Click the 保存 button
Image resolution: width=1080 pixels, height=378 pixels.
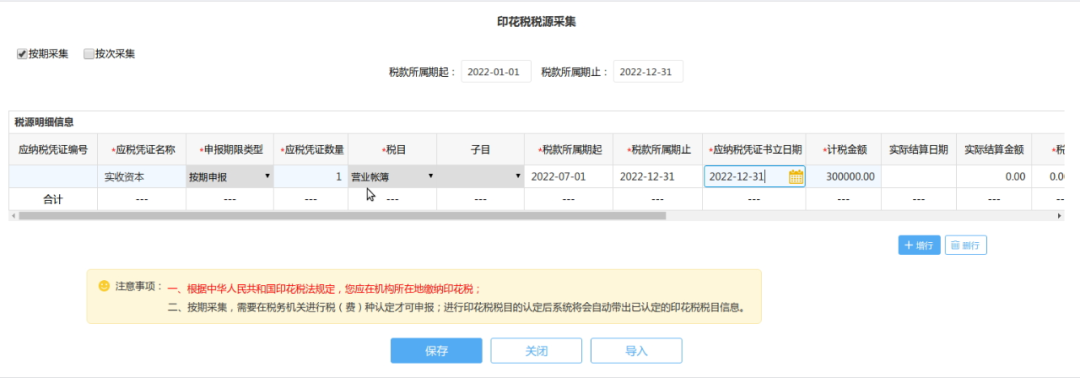pyautogui.click(x=436, y=350)
